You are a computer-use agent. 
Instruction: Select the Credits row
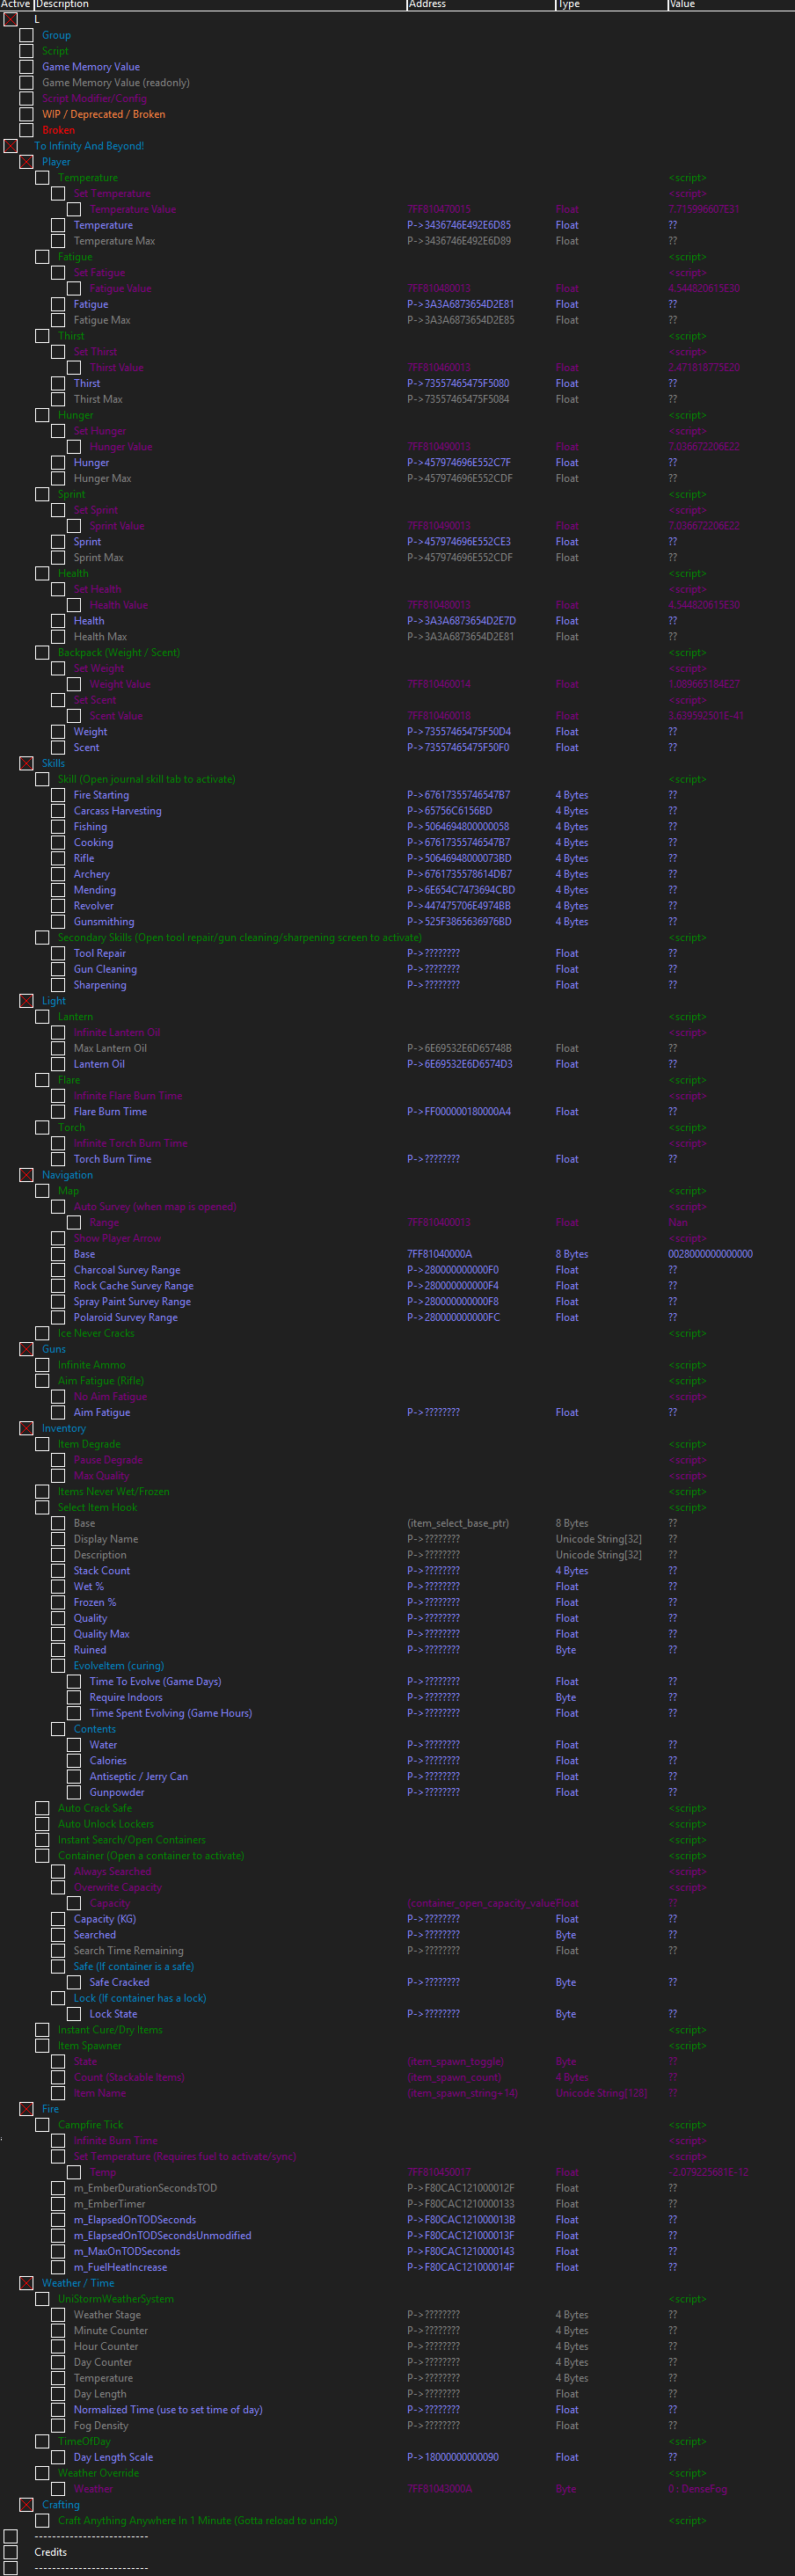[50, 2553]
